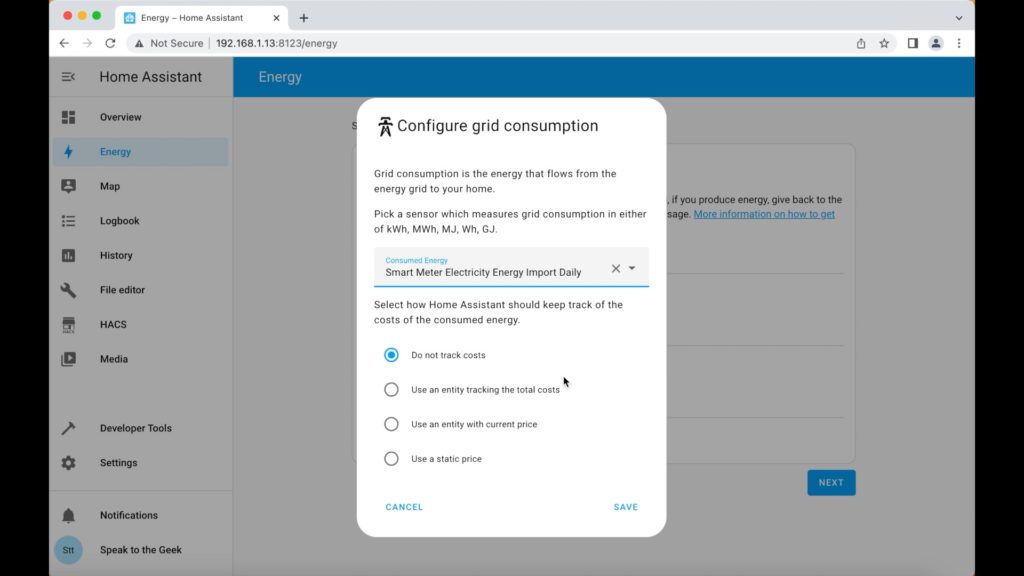Click the Not Secure warning icon

pyautogui.click(x=139, y=43)
